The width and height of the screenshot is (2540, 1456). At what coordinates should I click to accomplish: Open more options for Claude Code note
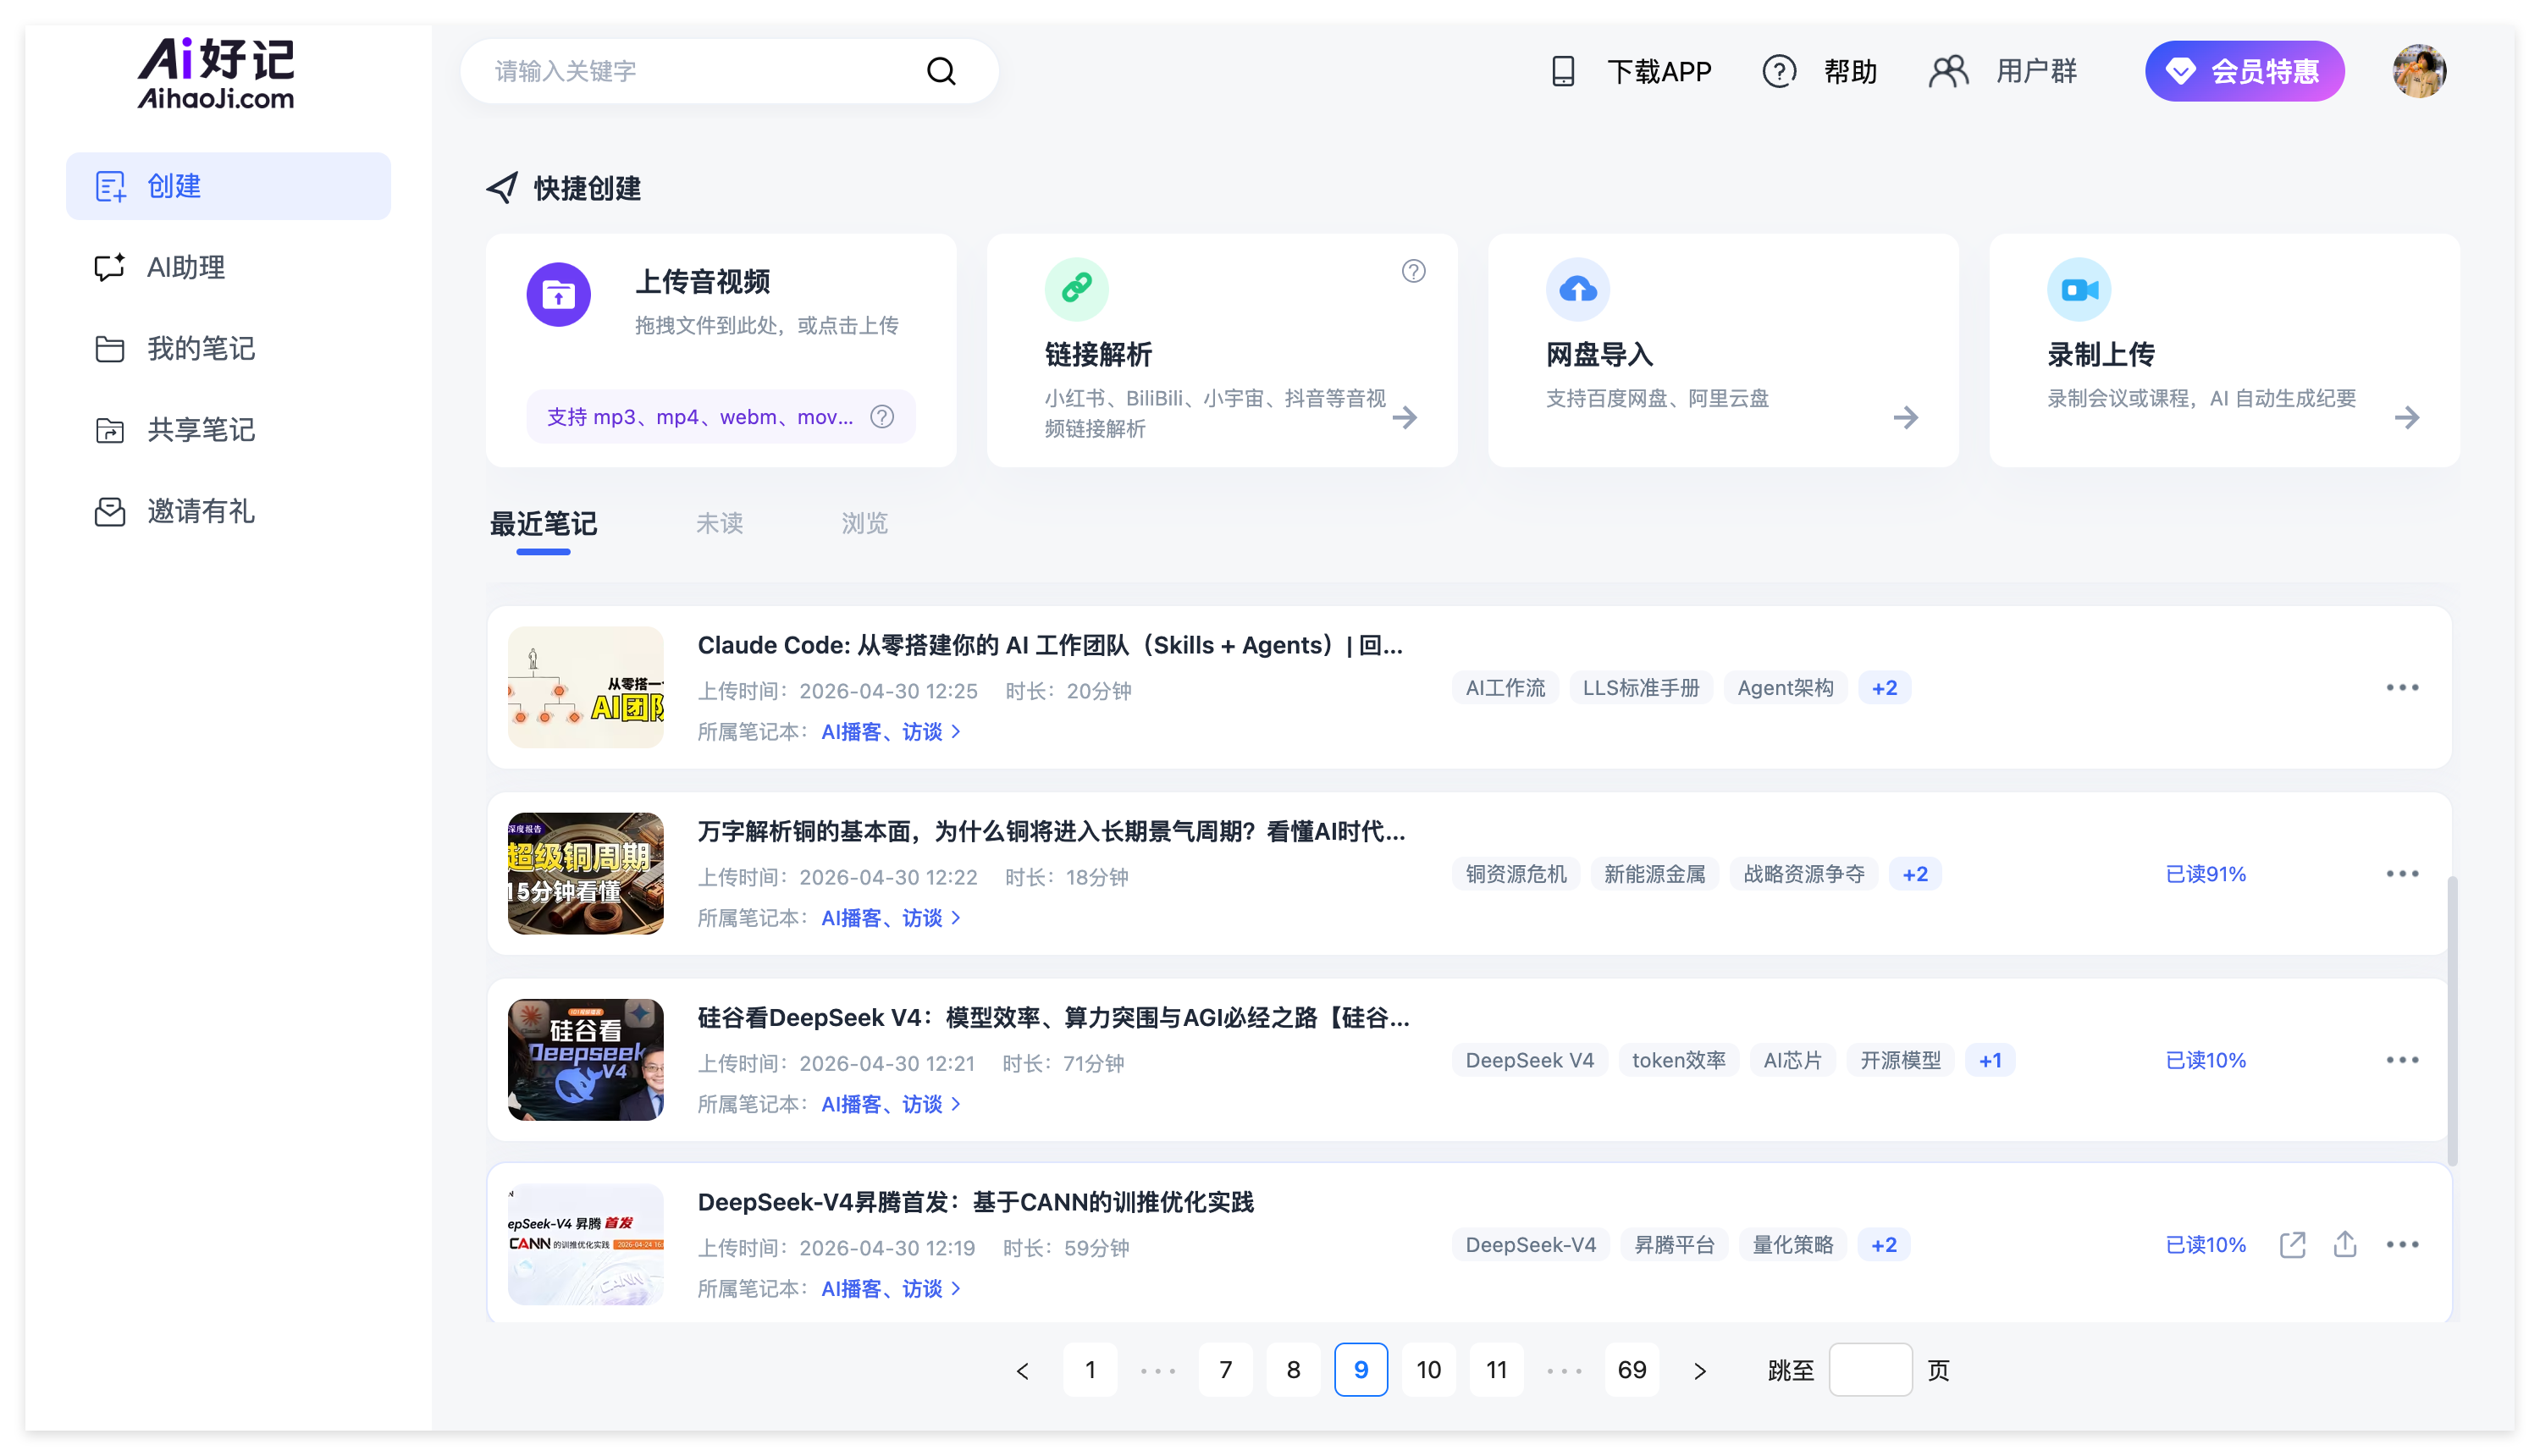(2402, 688)
